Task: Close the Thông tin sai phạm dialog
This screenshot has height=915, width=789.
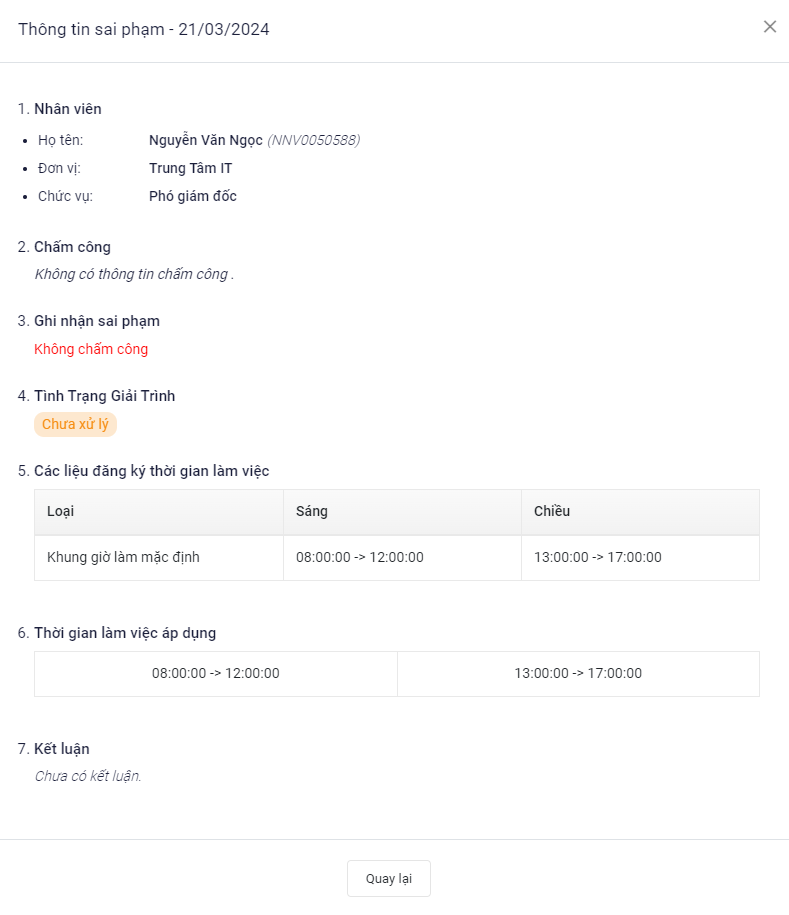Action: coord(769,27)
